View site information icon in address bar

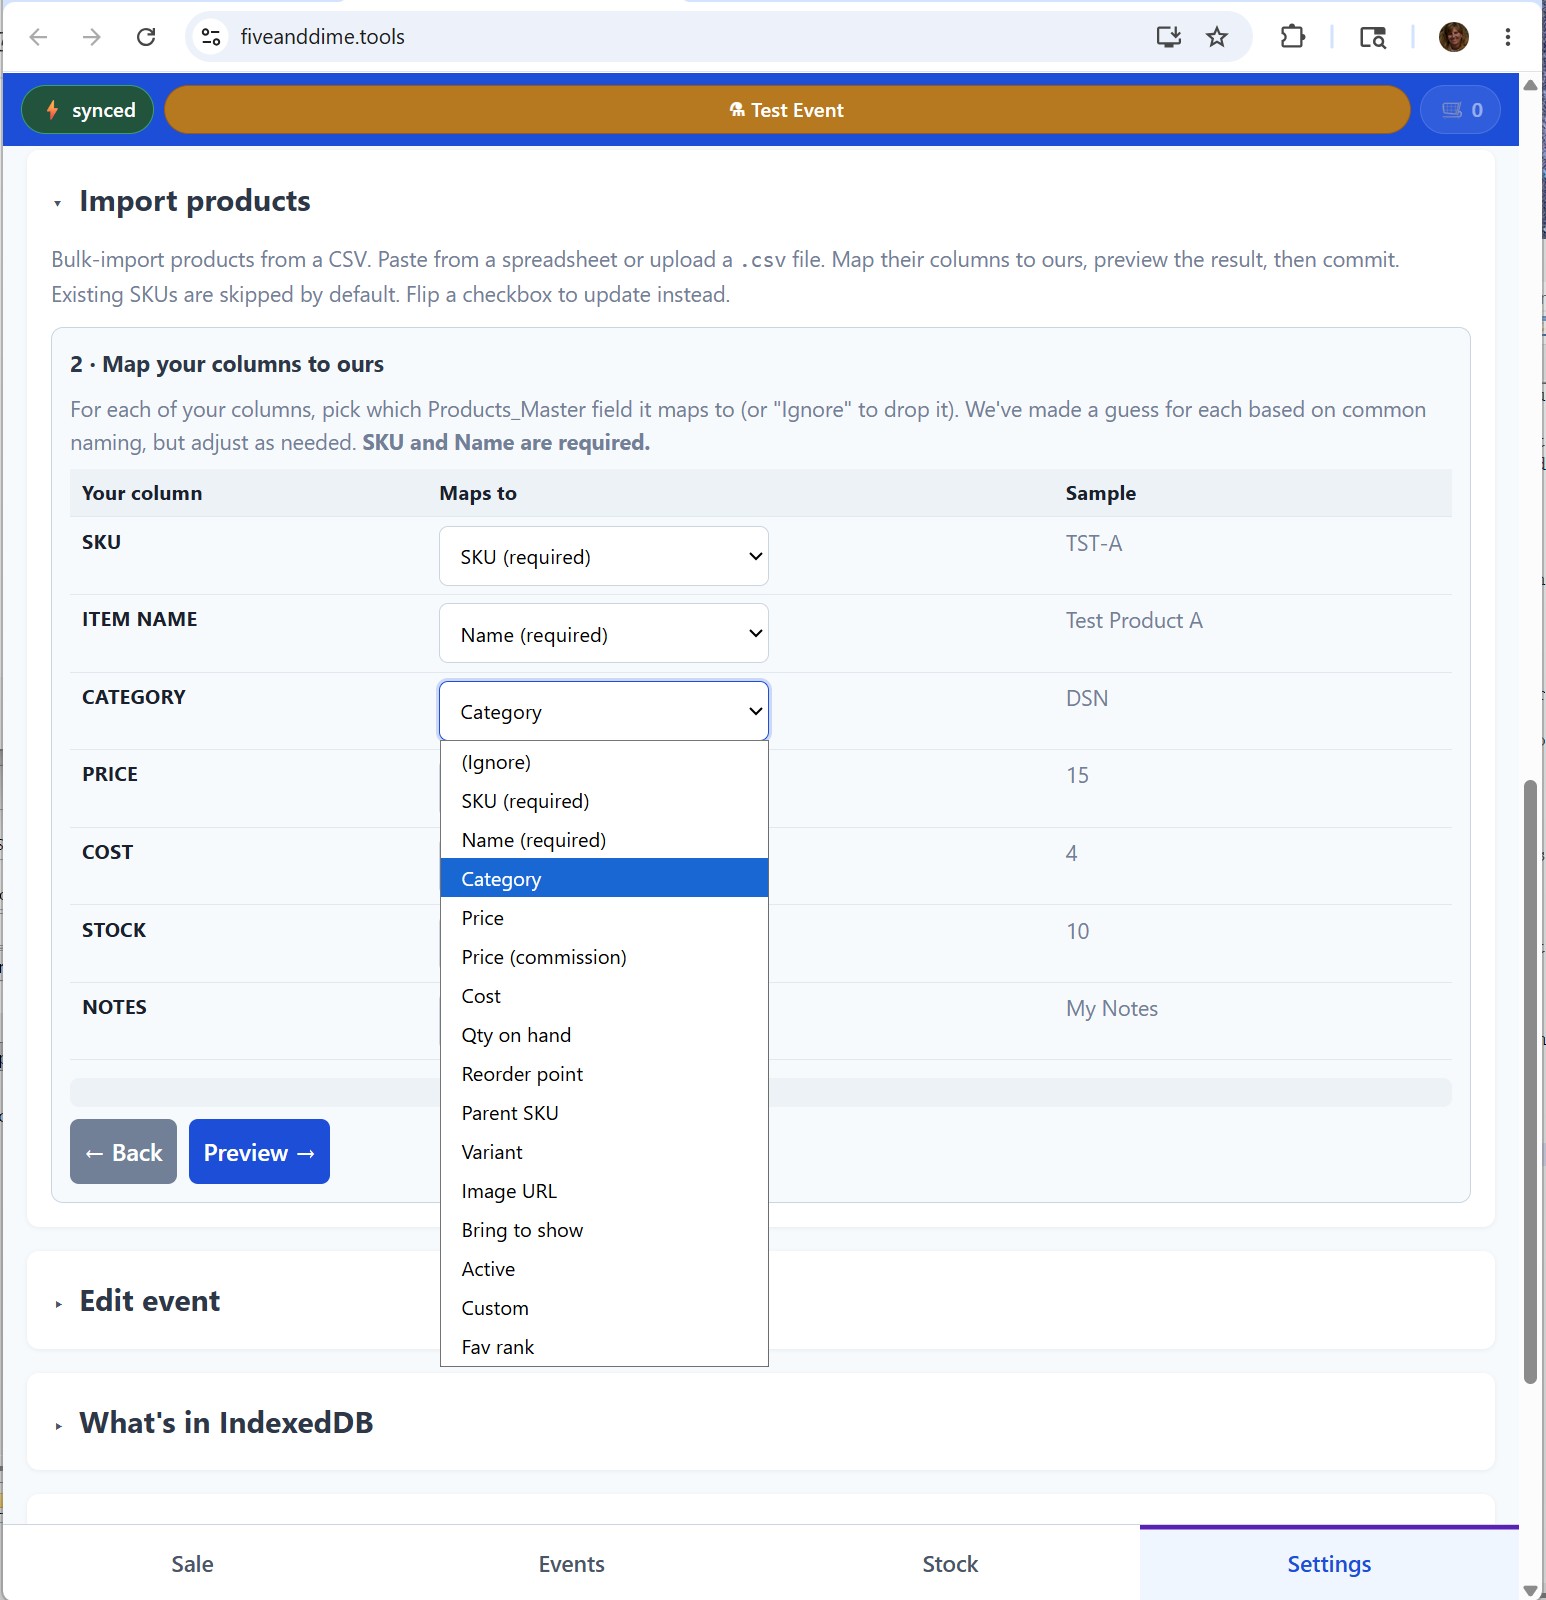(x=211, y=37)
